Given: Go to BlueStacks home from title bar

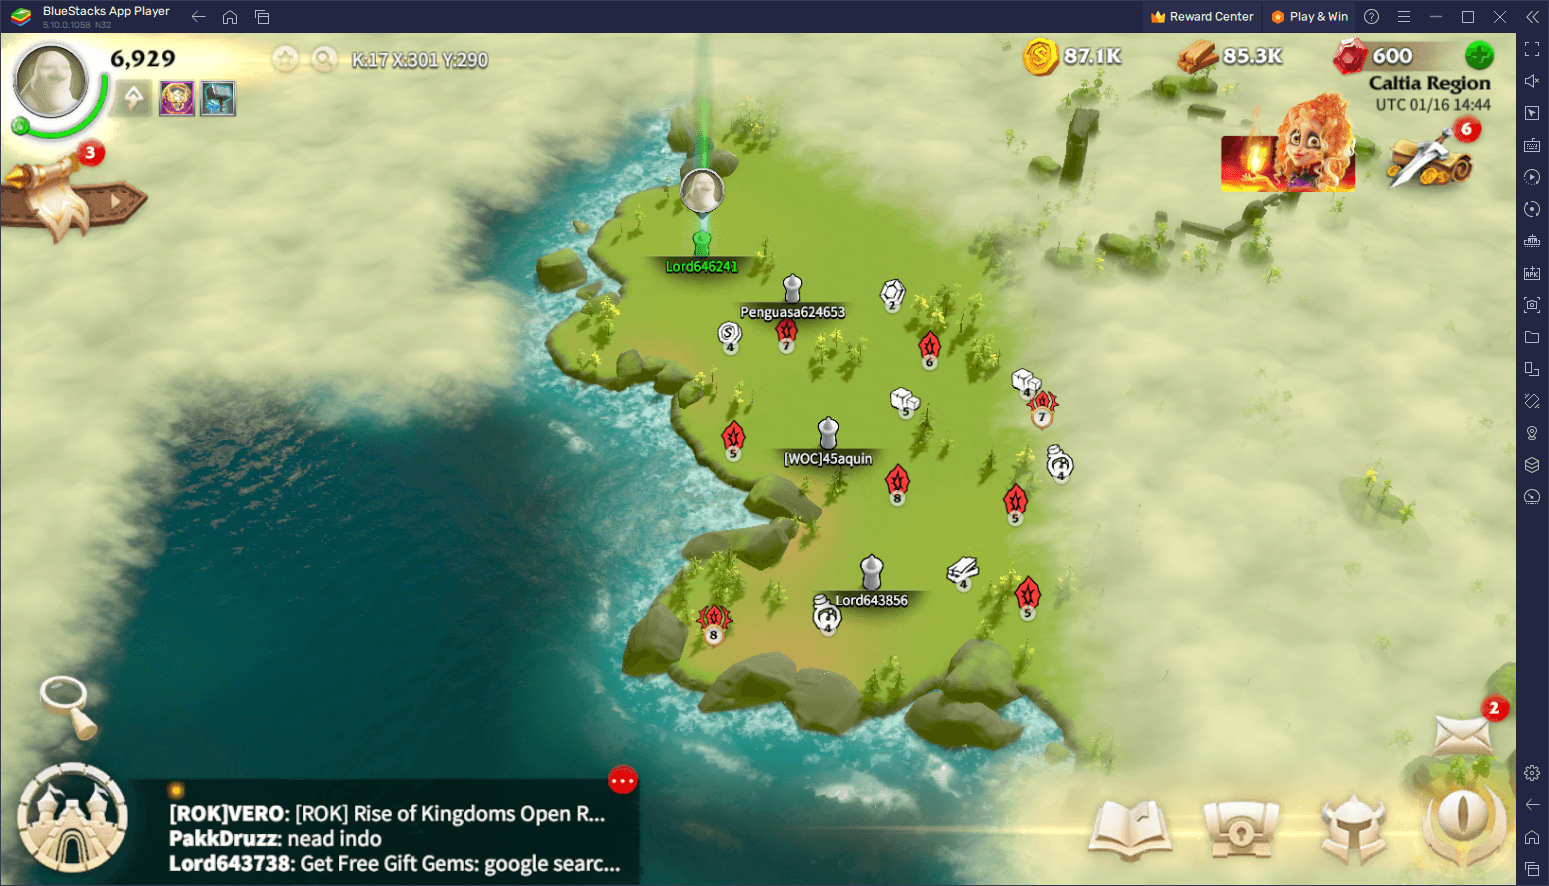Looking at the screenshot, I should [230, 17].
